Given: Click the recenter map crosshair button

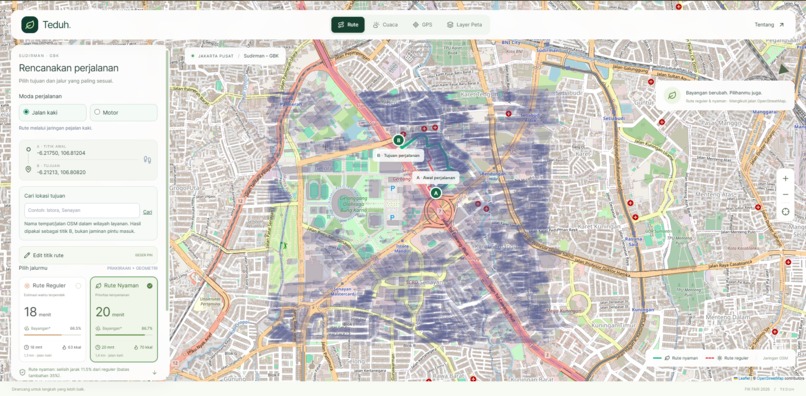Looking at the screenshot, I should tap(785, 211).
